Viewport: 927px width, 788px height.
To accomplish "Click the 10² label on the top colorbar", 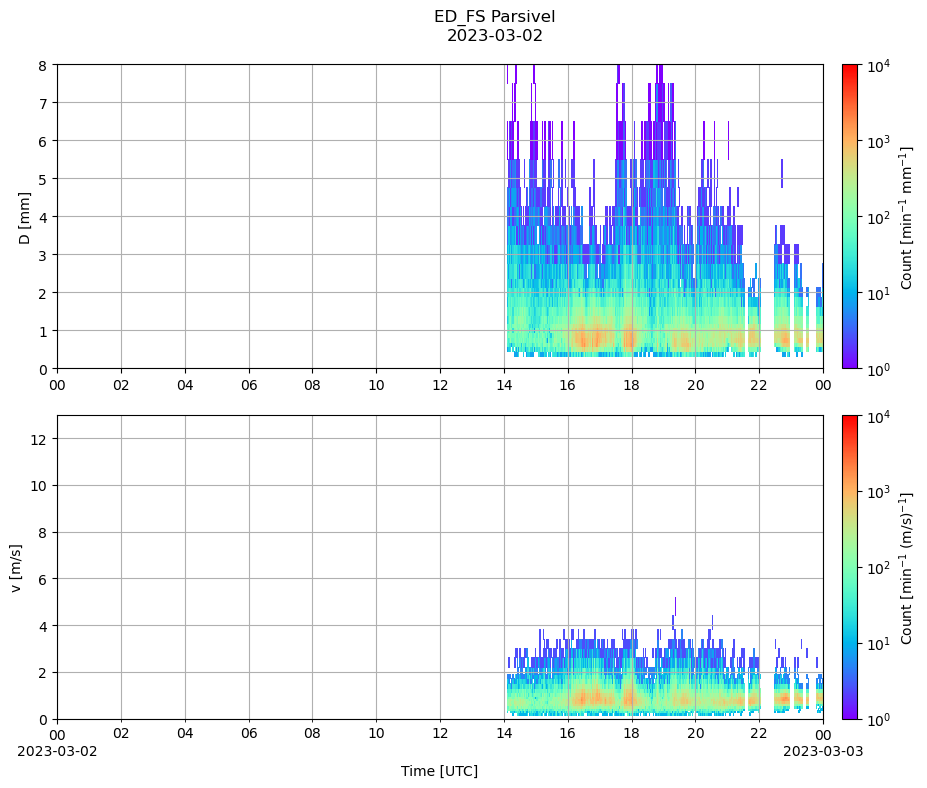I will 878,217.
